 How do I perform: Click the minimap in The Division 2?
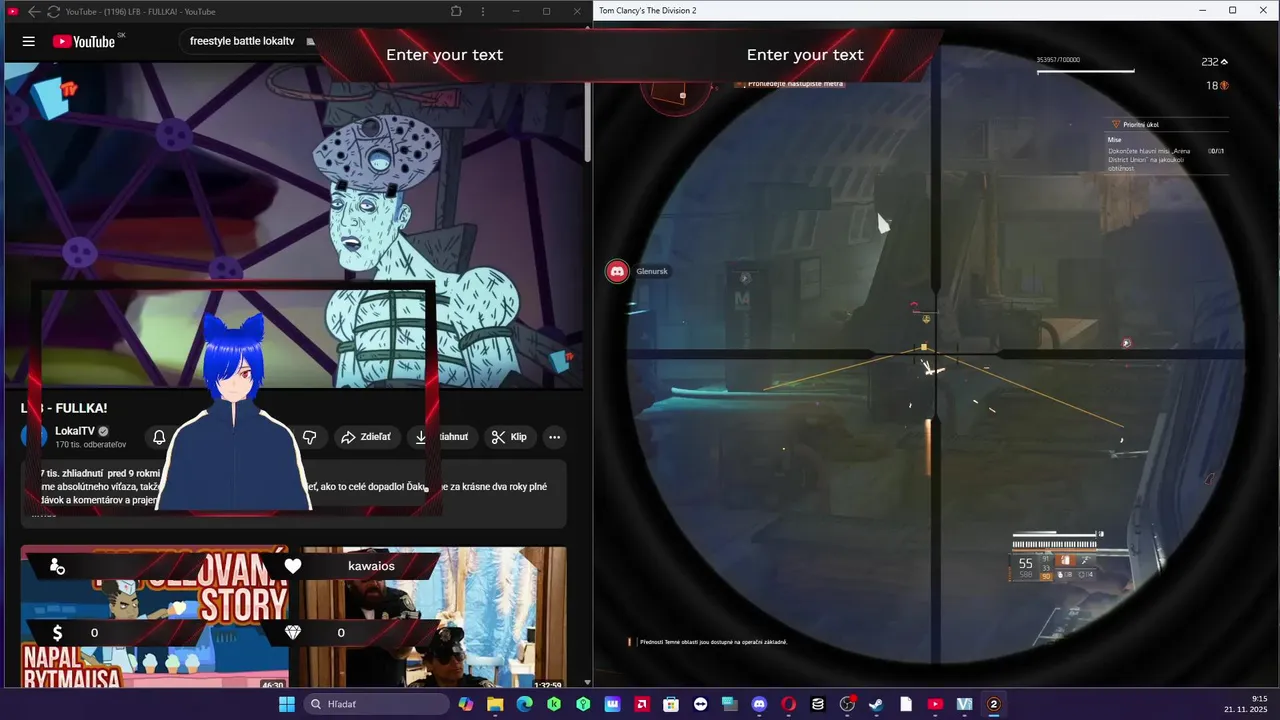[675, 94]
